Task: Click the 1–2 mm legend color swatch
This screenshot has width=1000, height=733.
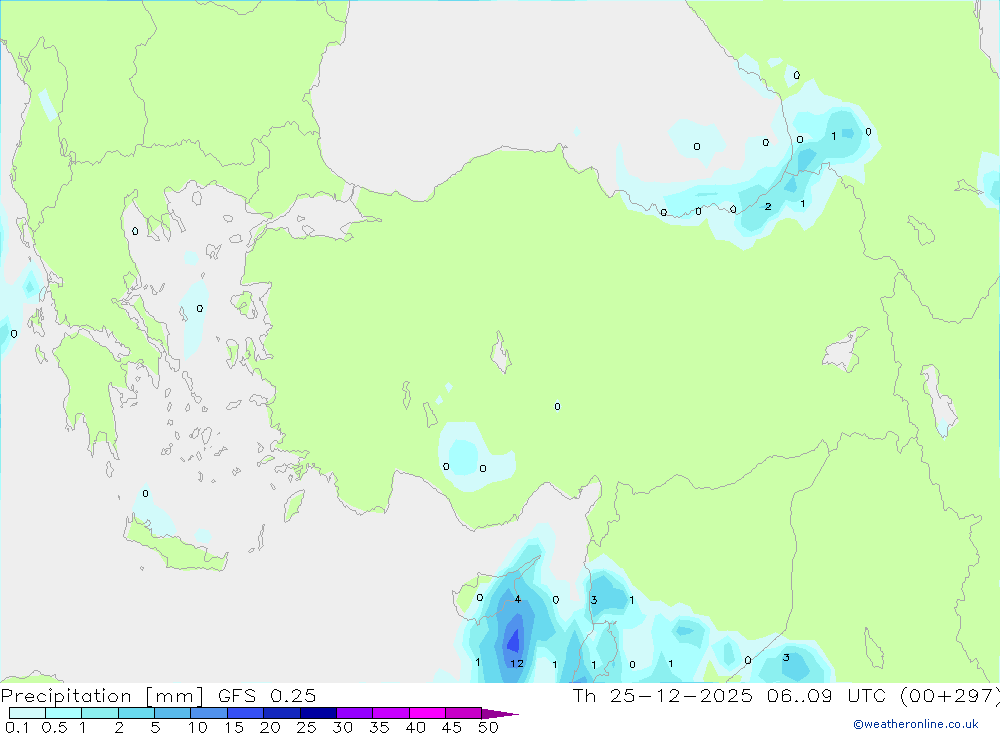Action: (99, 713)
